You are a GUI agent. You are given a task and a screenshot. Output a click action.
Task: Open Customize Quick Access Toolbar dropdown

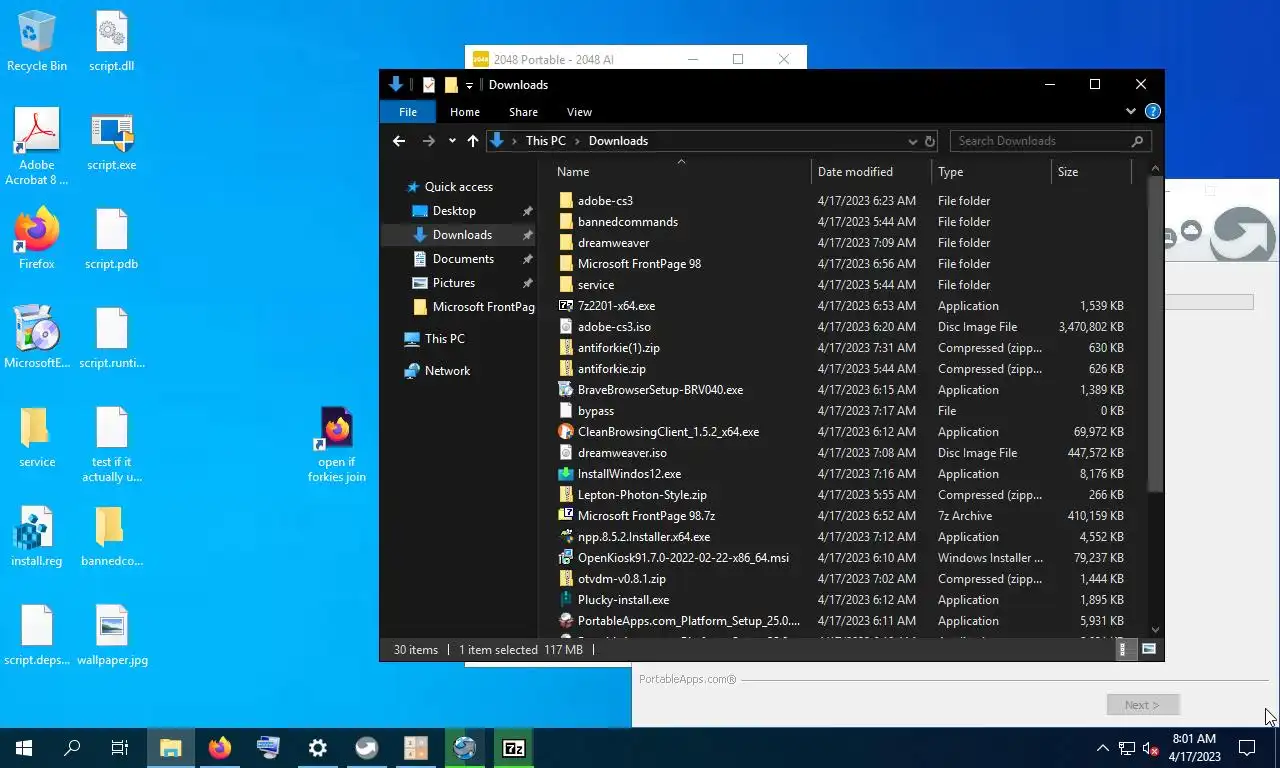click(469, 86)
